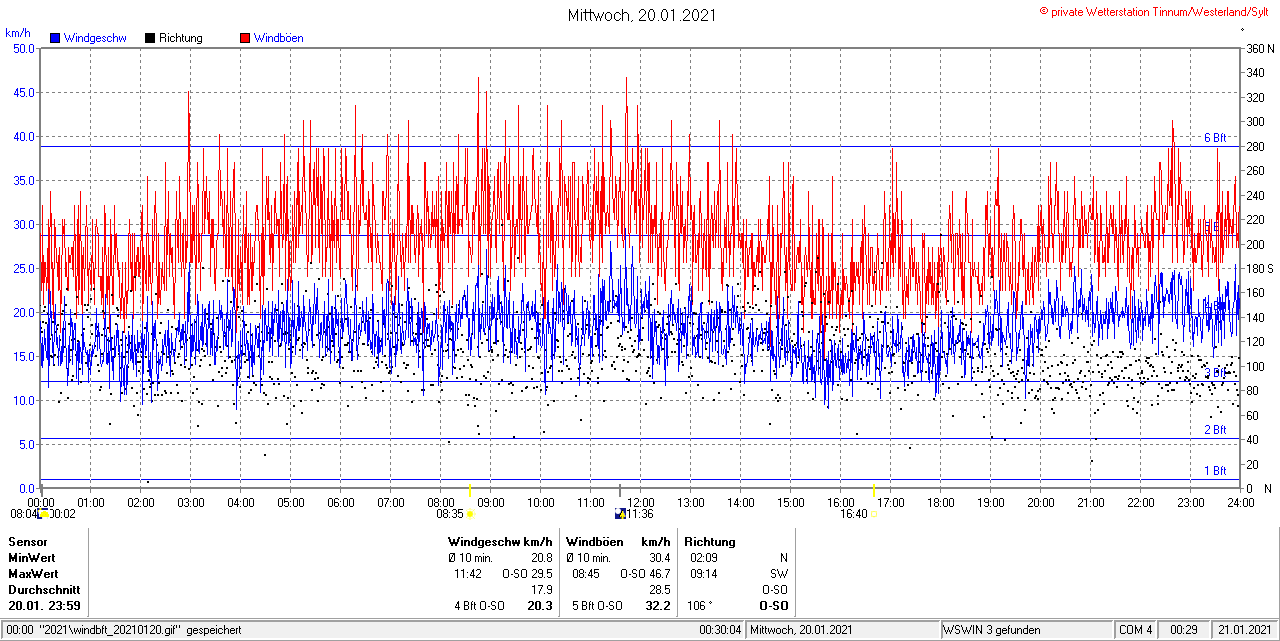Click the 13:00 time axis label
The image size is (1280, 641).
[x=691, y=502]
